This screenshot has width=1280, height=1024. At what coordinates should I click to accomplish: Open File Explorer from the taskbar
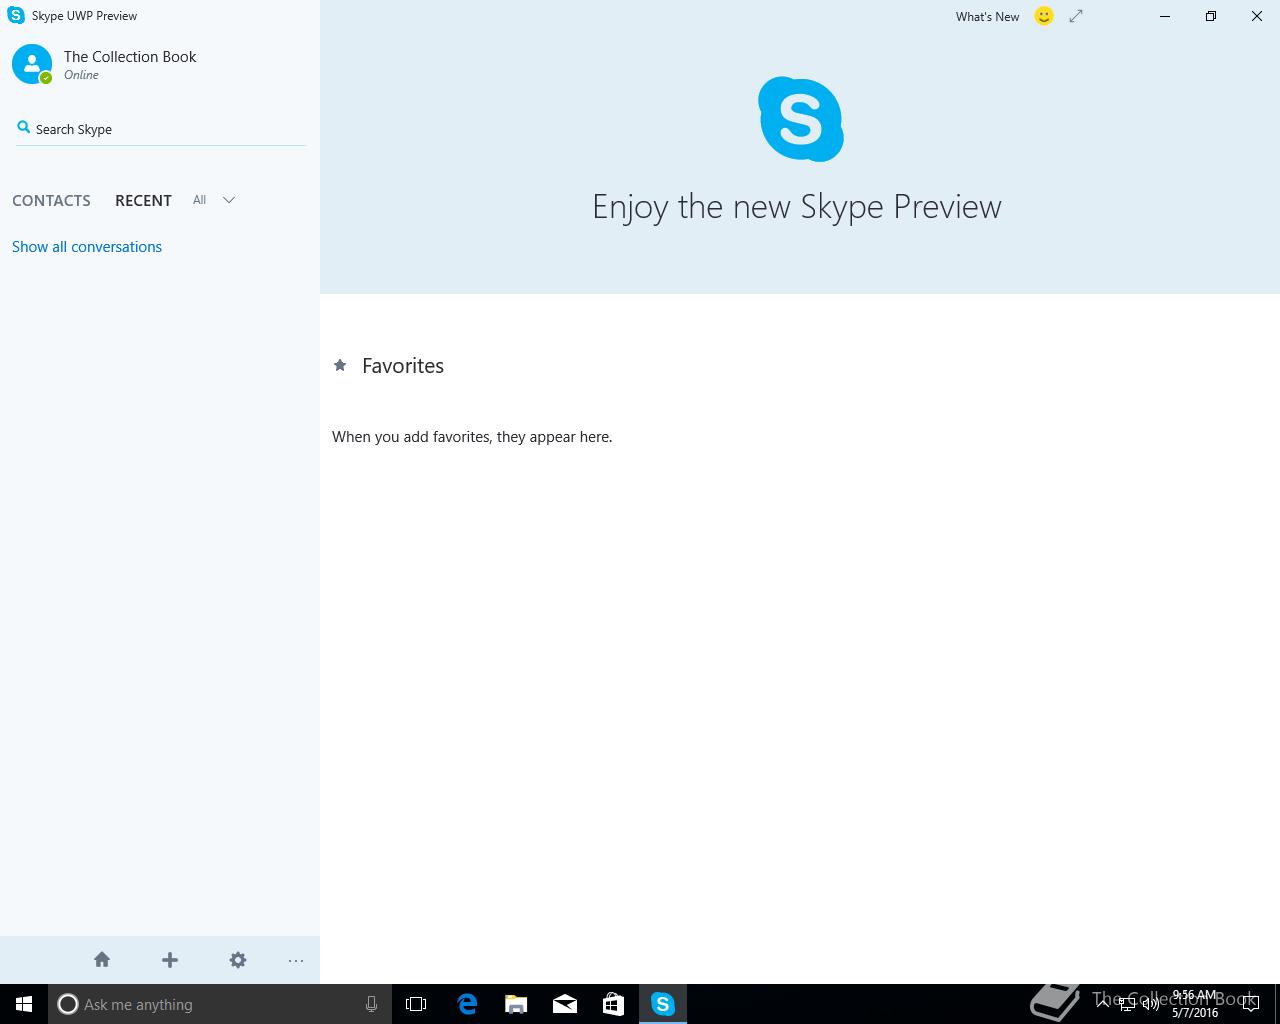click(516, 1004)
